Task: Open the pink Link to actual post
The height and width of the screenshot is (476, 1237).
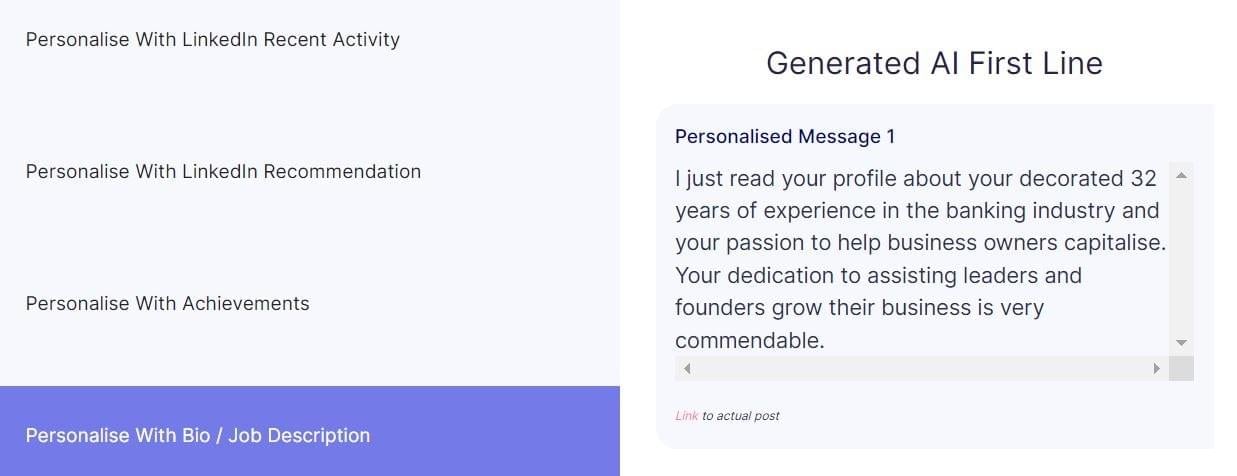Action: pos(686,416)
